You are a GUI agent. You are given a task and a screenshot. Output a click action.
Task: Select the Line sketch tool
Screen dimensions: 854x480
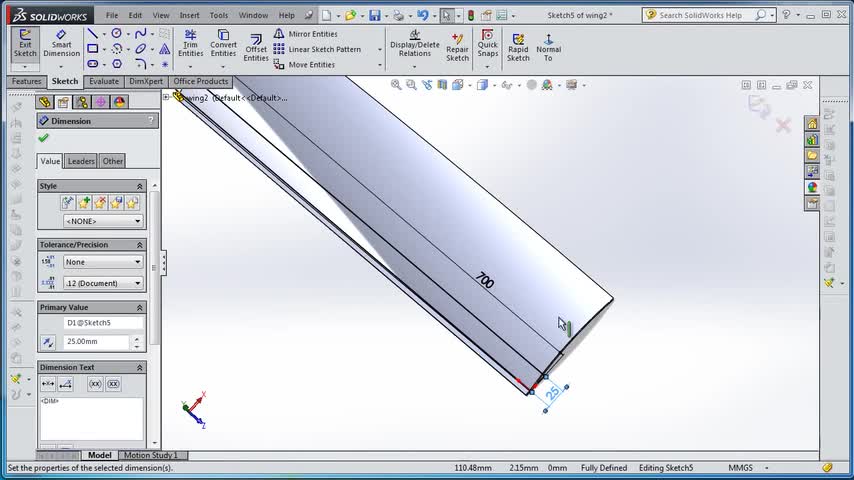(93, 34)
